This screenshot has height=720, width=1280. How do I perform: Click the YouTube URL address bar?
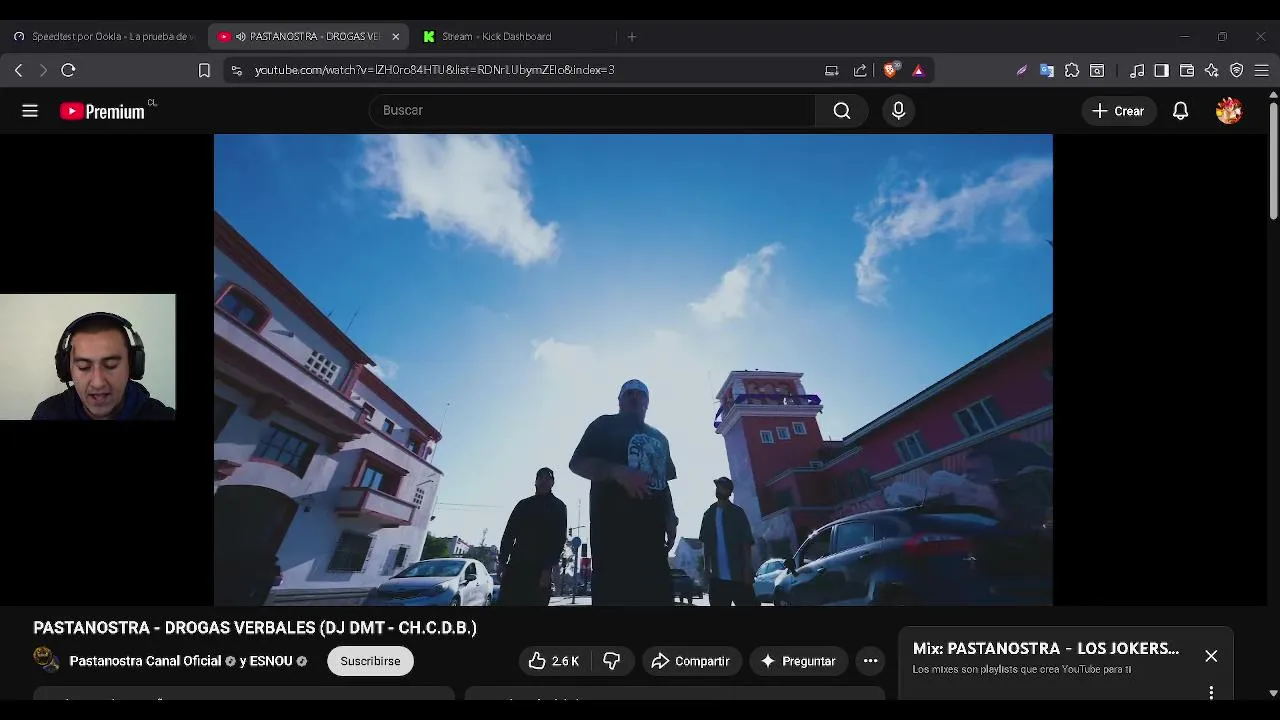434,70
